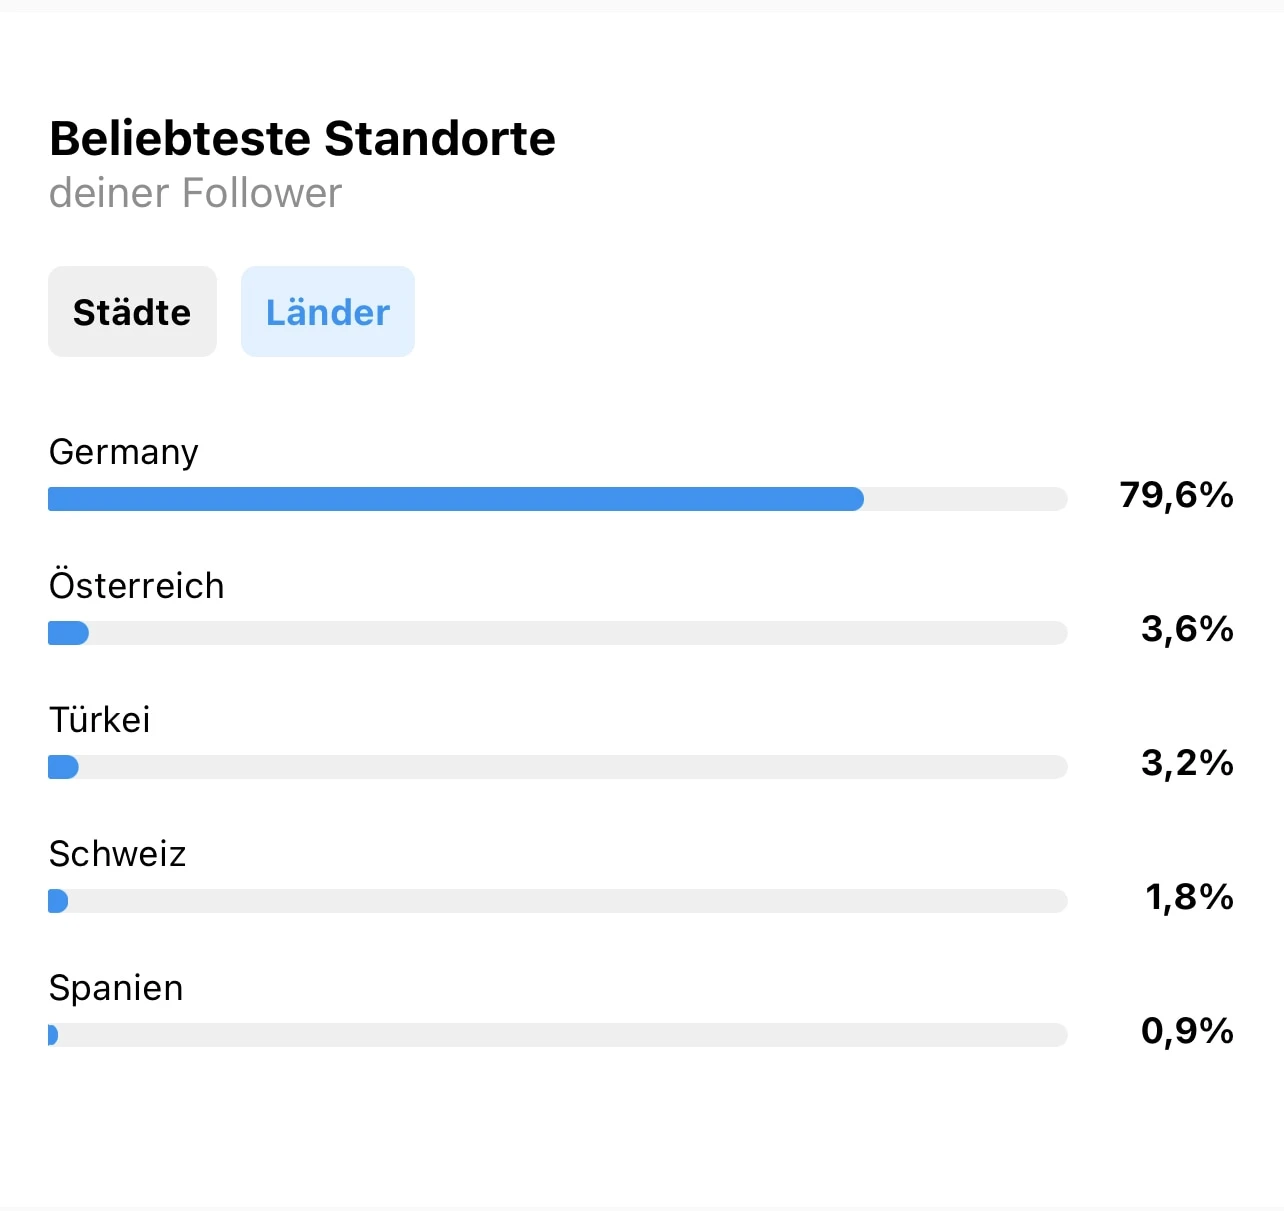Click the Spanien progress bar

[557, 1035]
